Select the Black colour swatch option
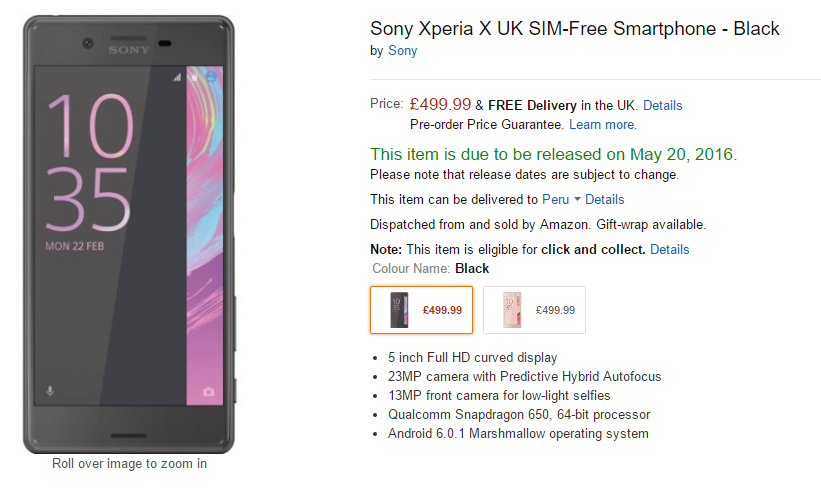This screenshot has height=499, width=821. tap(421, 310)
